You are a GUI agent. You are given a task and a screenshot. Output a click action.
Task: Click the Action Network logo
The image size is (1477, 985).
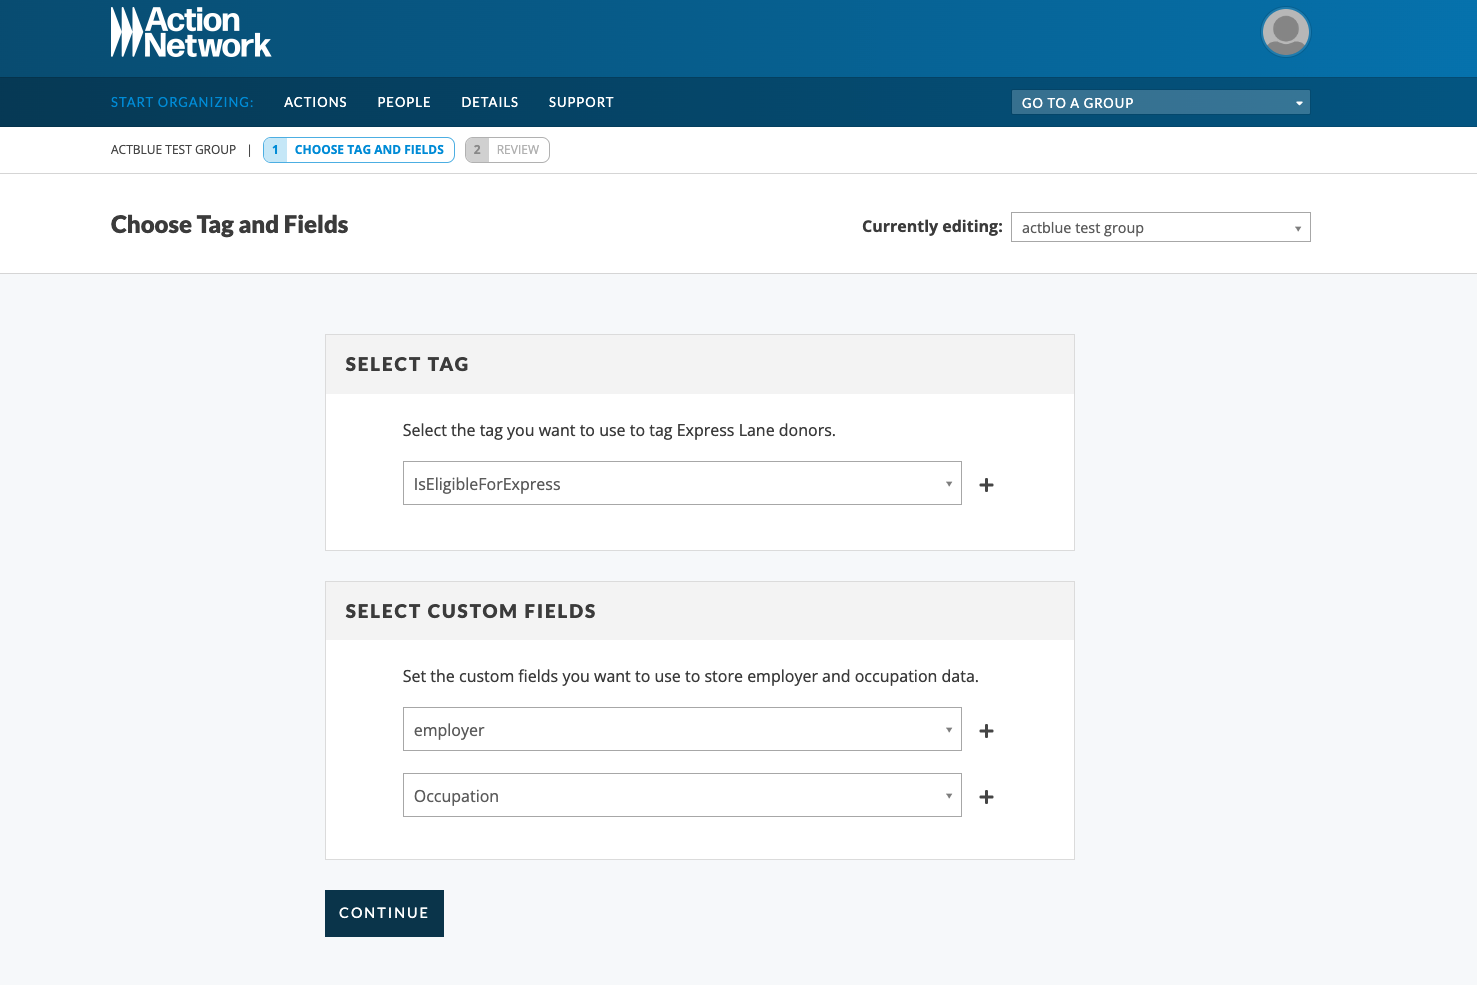[x=190, y=33]
